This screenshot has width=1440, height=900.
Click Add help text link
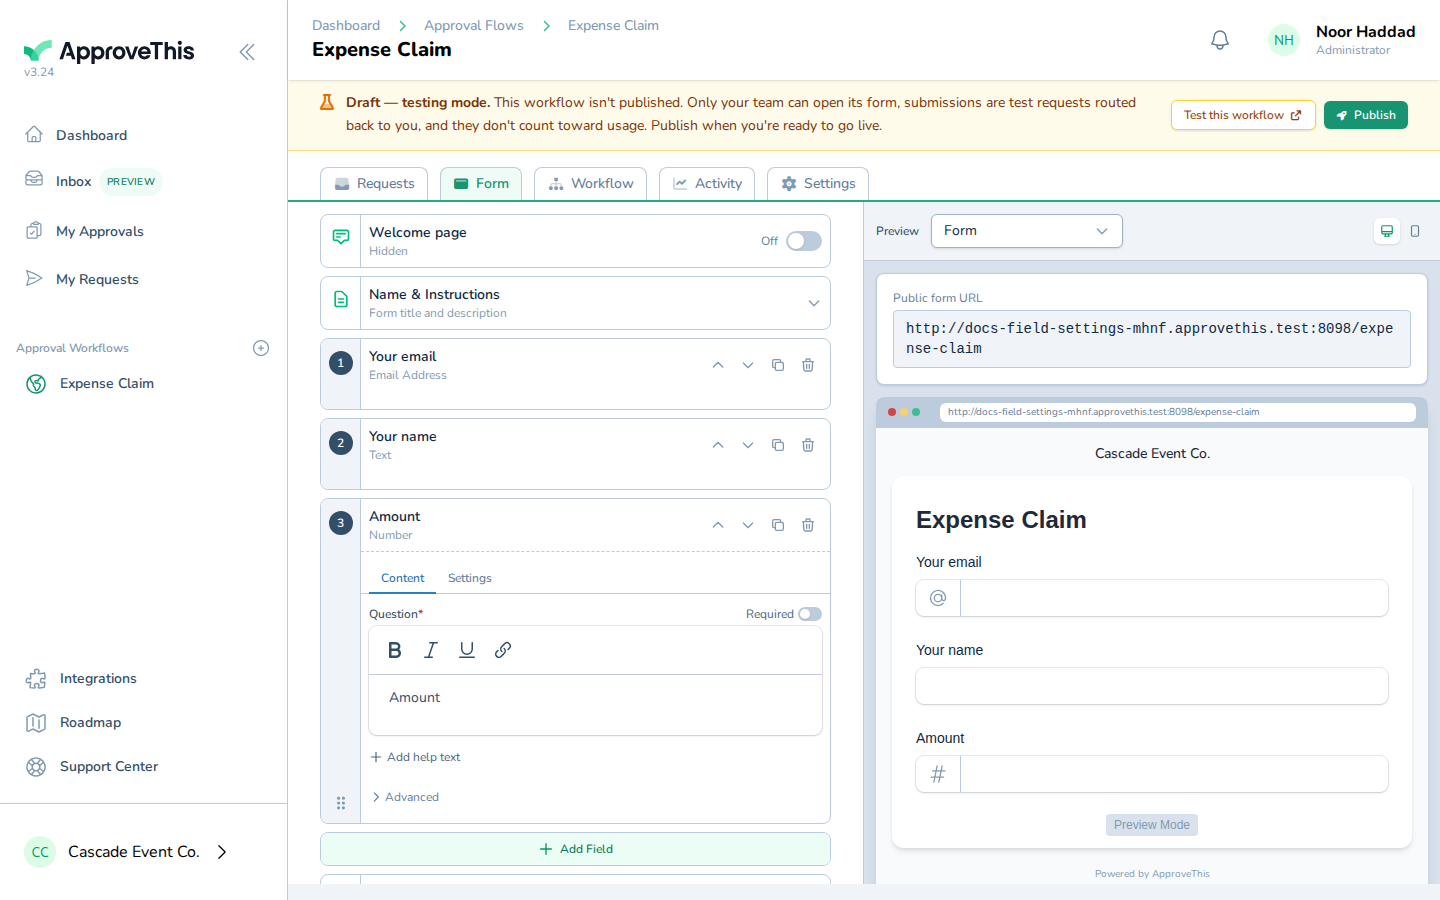tap(415, 757)
